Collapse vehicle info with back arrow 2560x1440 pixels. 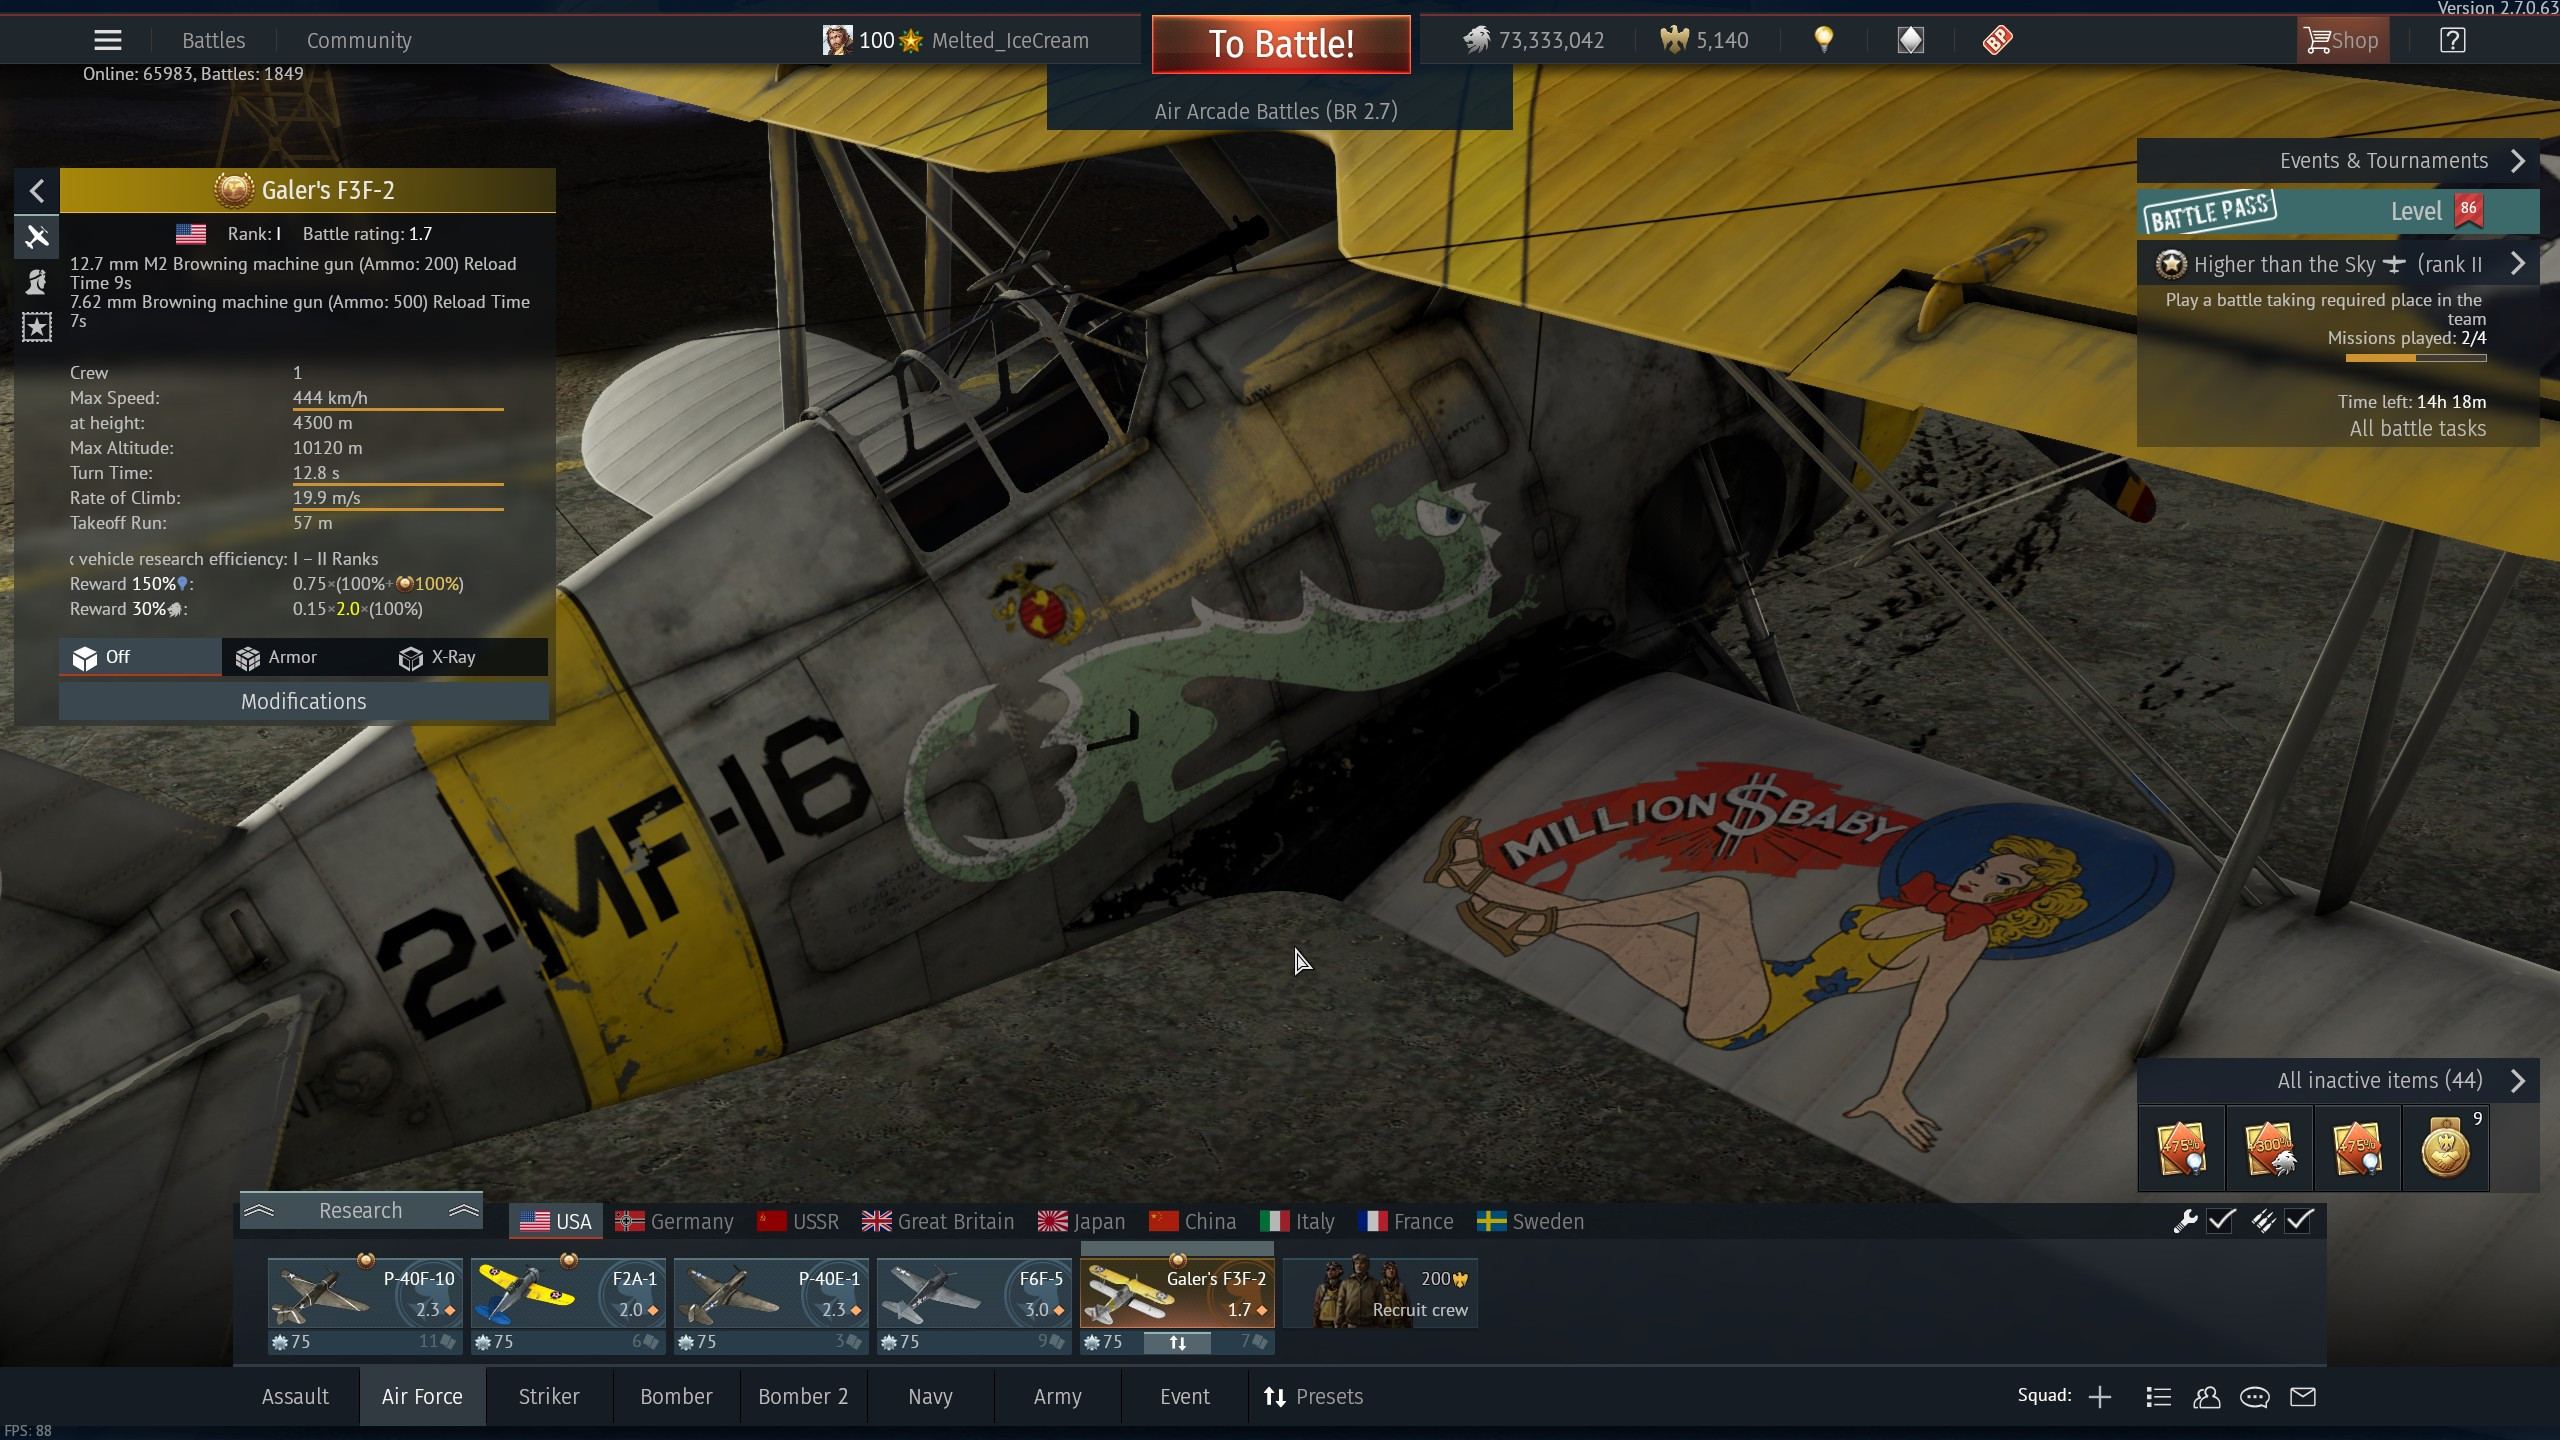[37, 191]
